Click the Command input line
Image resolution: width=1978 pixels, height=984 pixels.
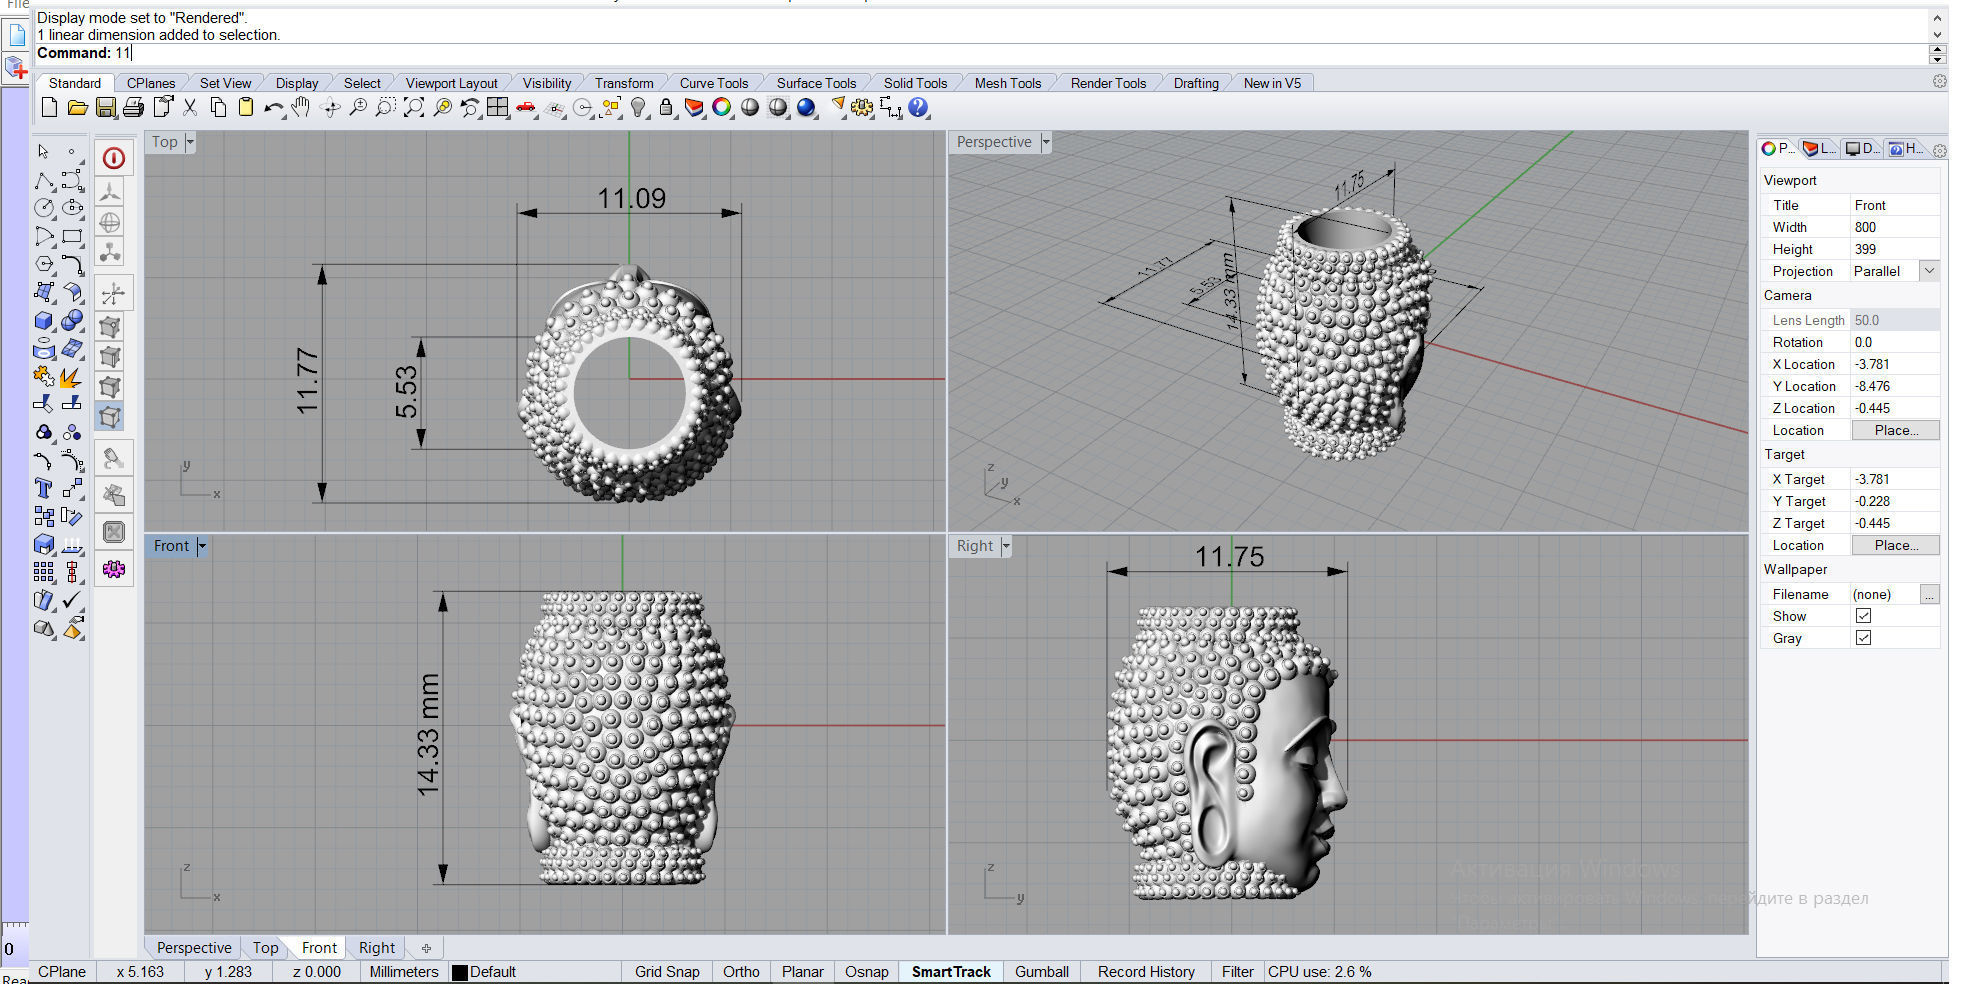(x=980, y=53)
